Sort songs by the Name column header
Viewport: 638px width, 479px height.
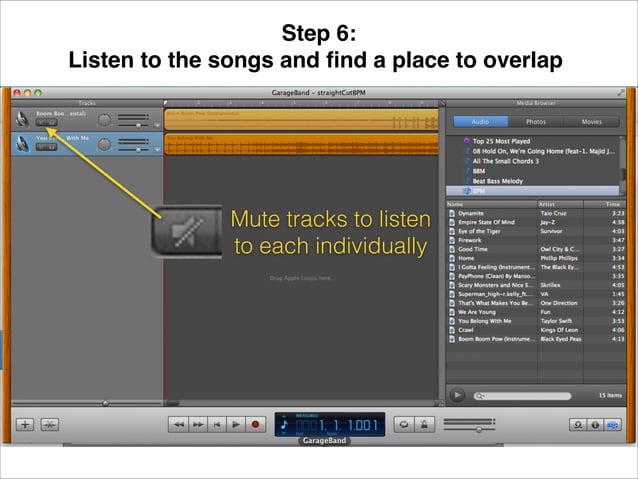(492, 204)
